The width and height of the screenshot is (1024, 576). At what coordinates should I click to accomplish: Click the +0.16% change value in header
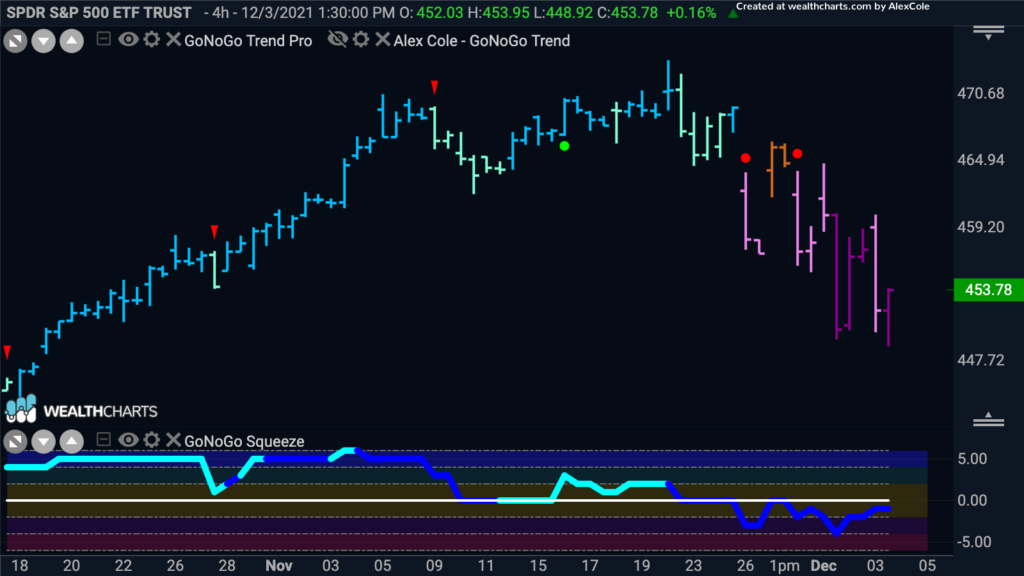(691, 12)
